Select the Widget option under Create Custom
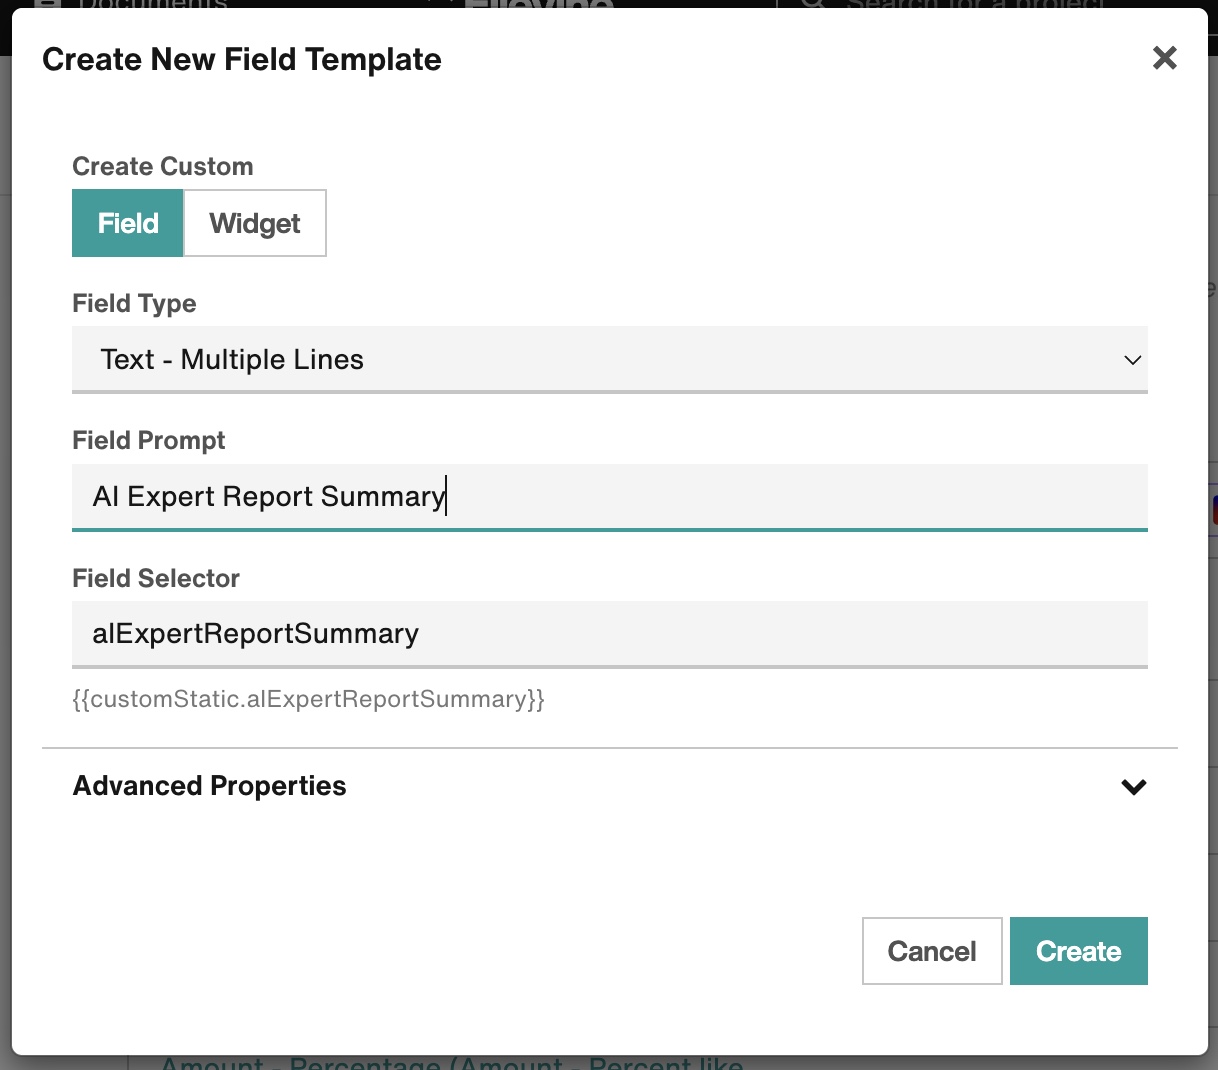 point(254,223)
